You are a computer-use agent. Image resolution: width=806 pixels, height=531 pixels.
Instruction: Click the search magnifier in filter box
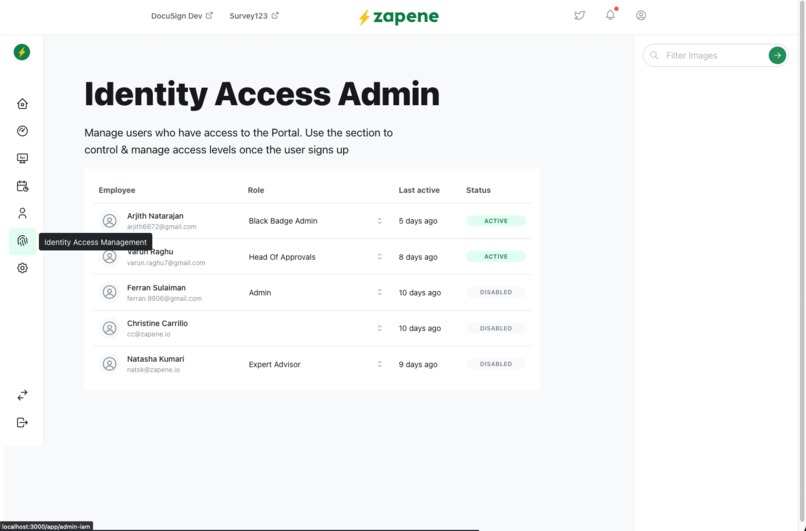coord(654,56)
